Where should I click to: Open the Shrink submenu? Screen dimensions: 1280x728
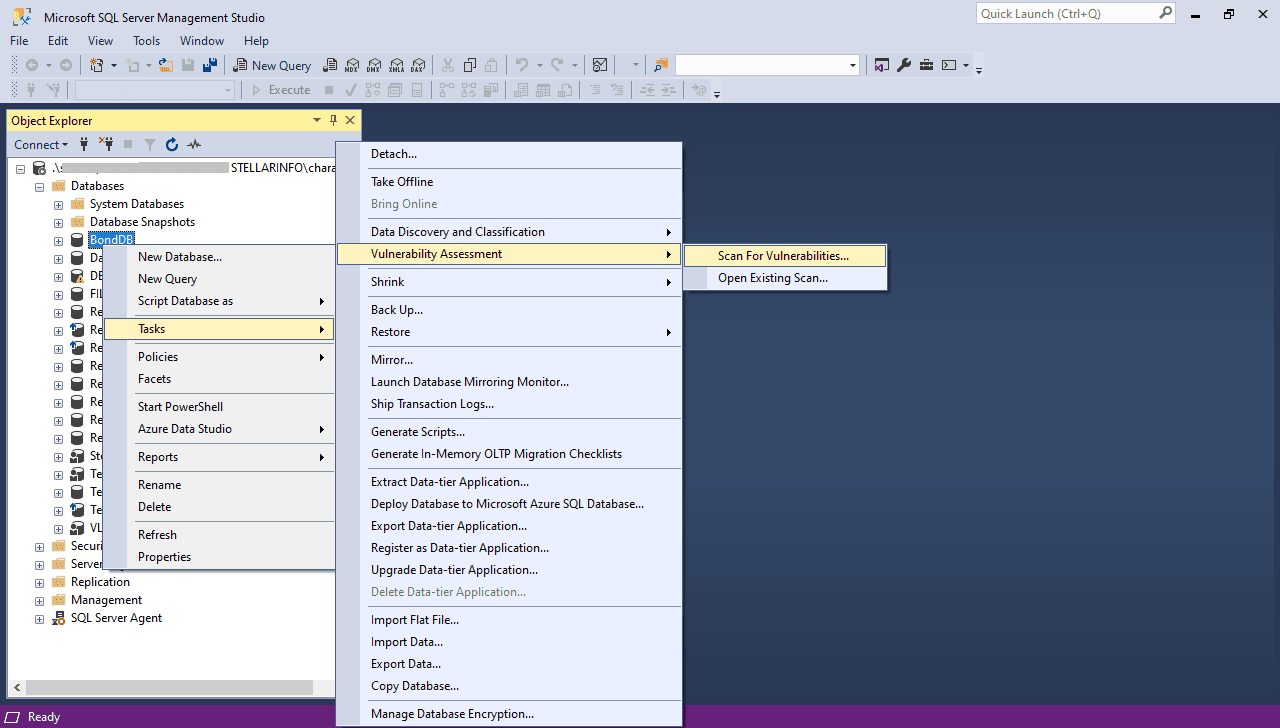click(509, 282)
